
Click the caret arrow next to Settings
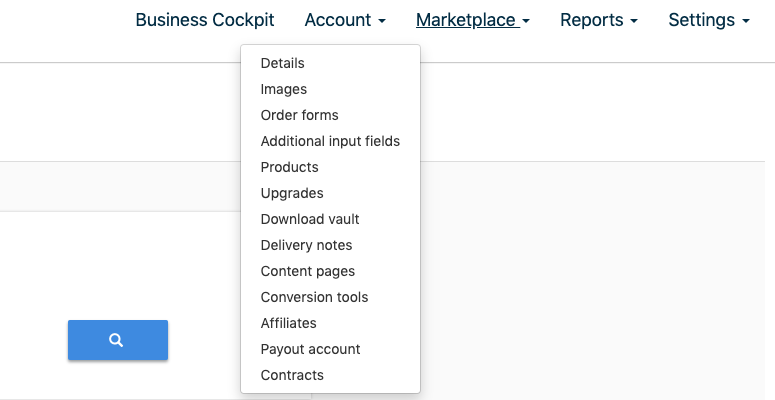[745, 21]
